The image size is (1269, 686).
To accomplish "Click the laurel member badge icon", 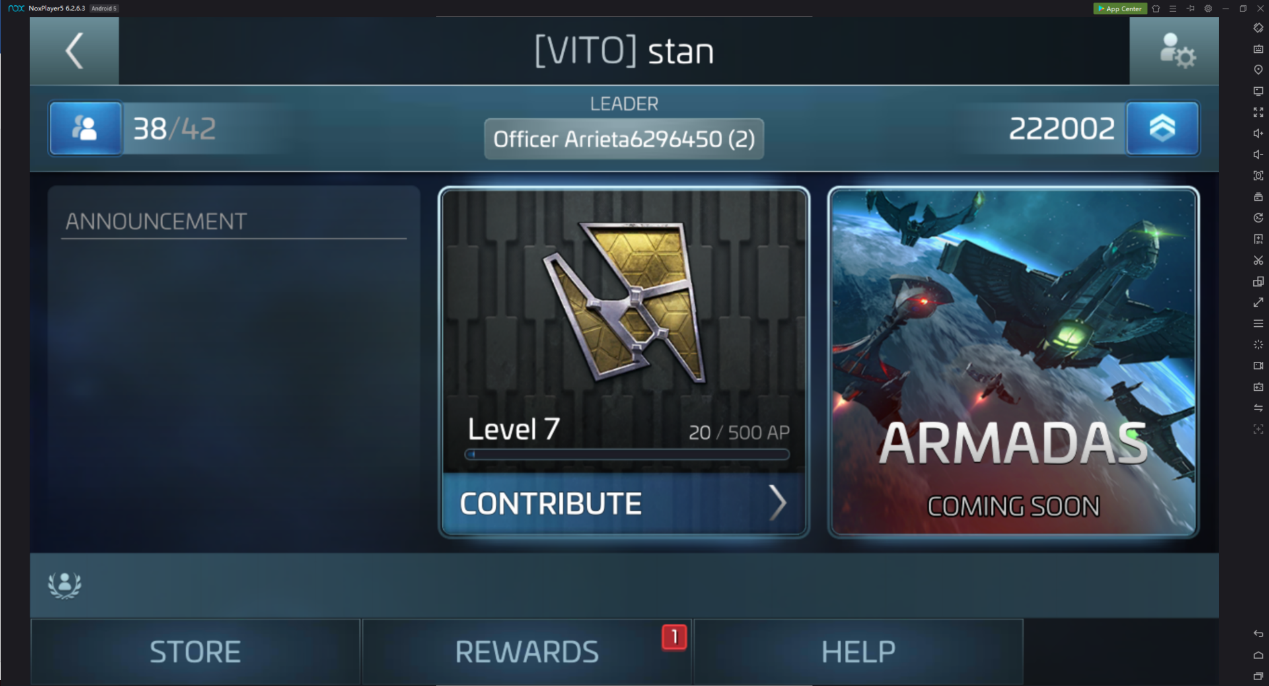I will point(65,584).
